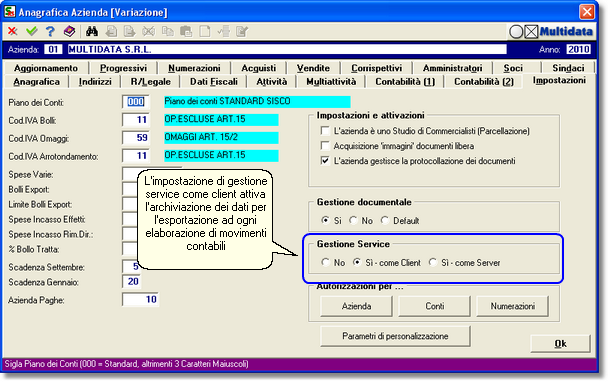Select the Impostazioni tab
This screenshot has height=382, width=608.
pos(559,81)
